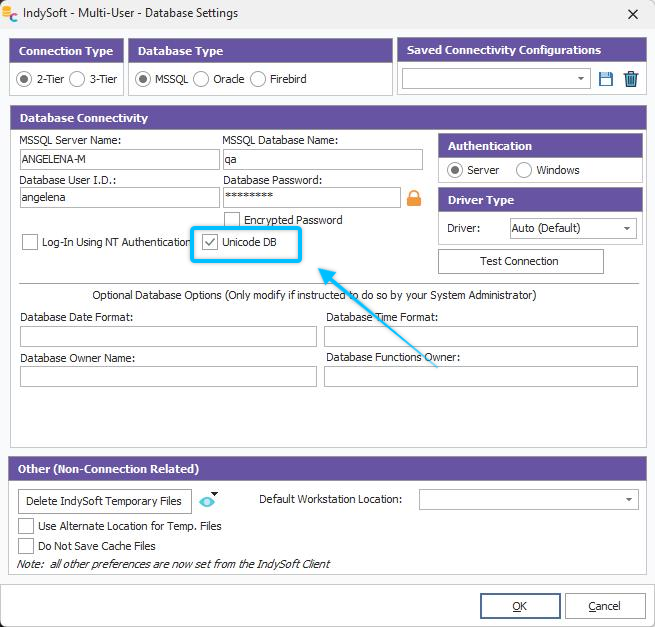Choose Oracle as database type
This screenshot has width=655, height=627.
201,79
